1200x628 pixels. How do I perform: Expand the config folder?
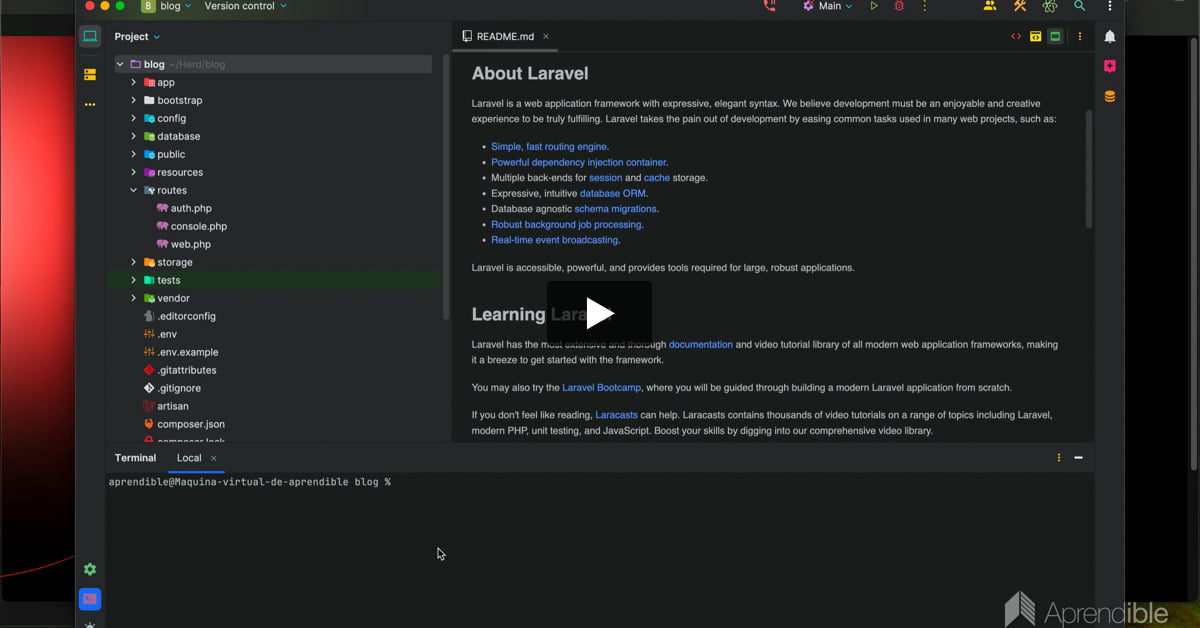pos(133,118)
